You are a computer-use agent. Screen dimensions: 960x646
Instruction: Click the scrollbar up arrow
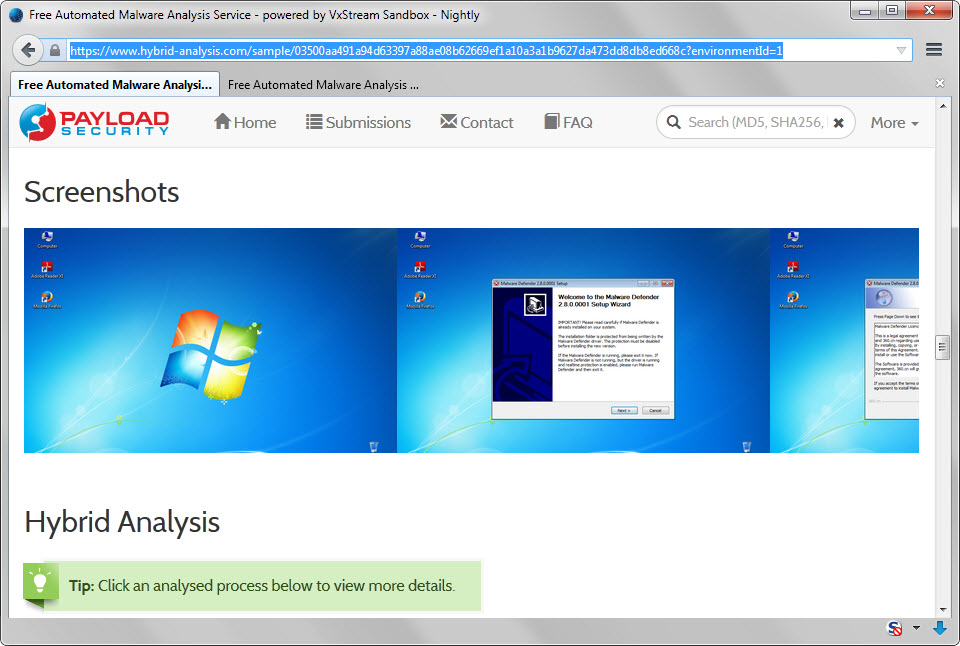(942, 105)
